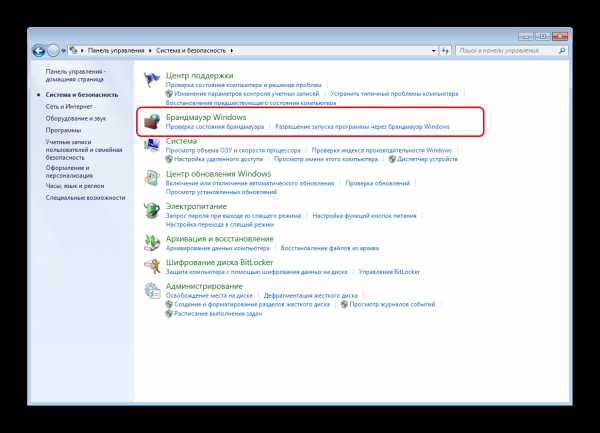Open 'Учетные записи пользователей' sidebar category
The height and width of the screenshot is (433, 600).
tap(84, 150)
